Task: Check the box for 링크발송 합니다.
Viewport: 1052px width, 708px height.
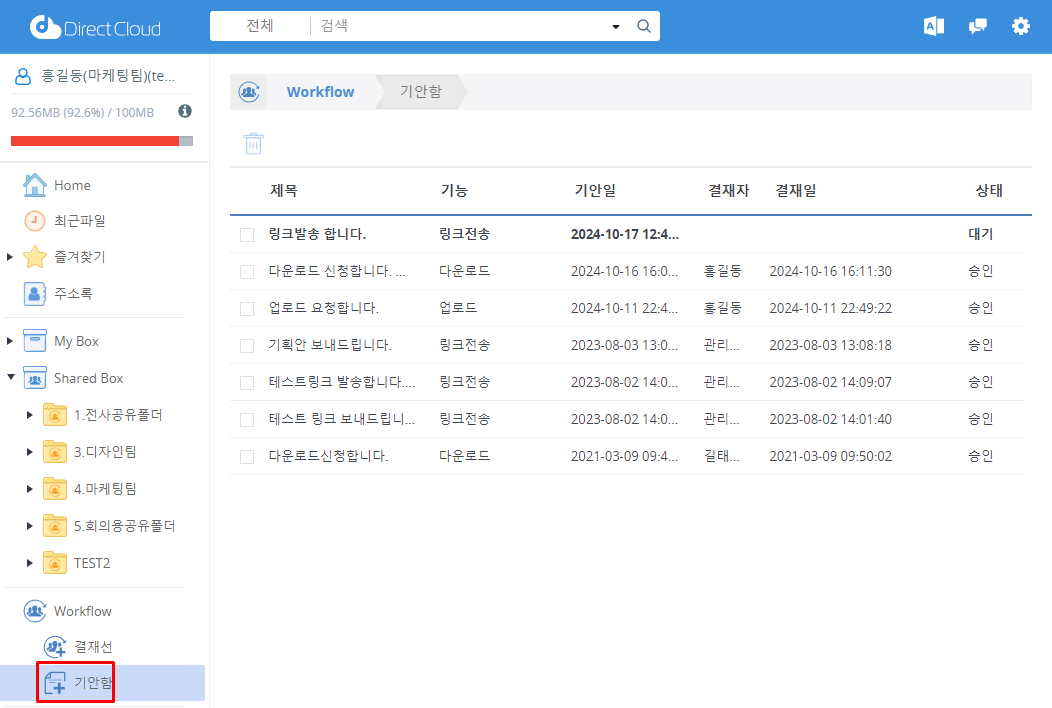Action: [247, 235]
